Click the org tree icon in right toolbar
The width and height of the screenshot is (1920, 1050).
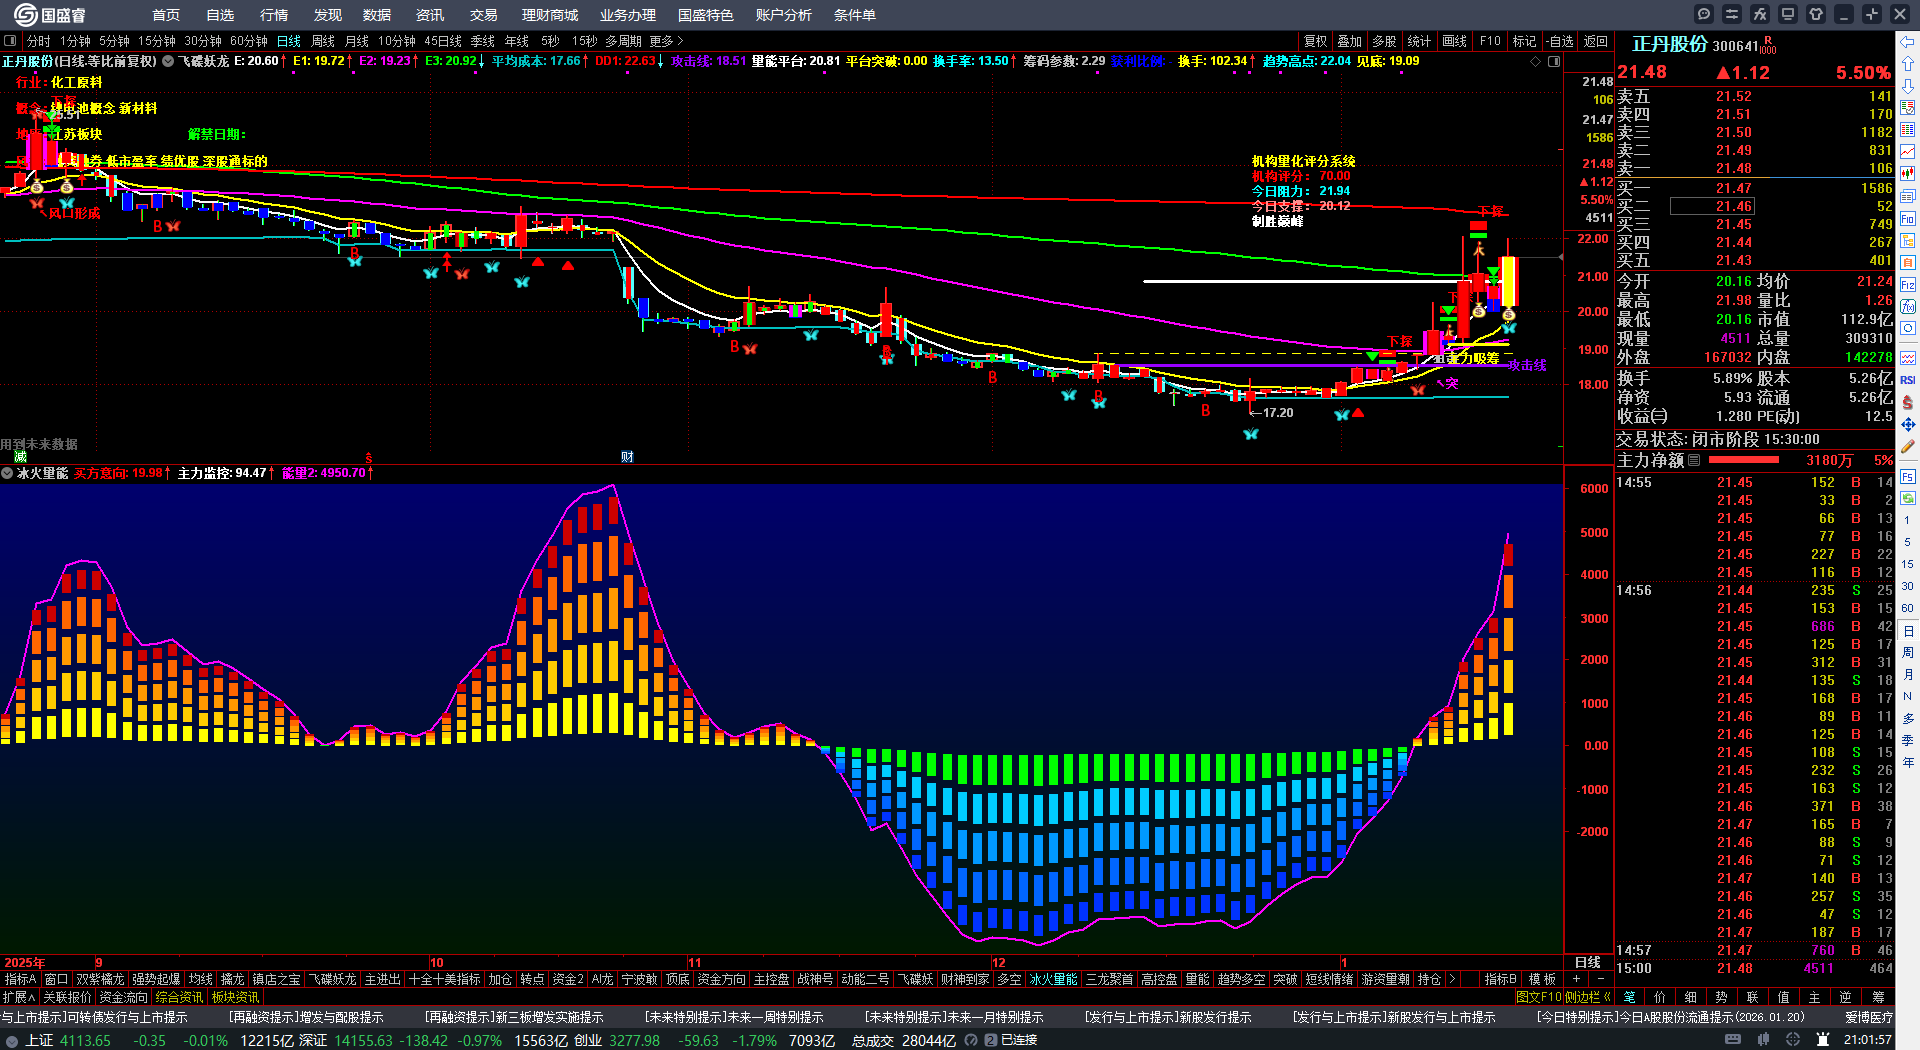(x=1908, y=240)
